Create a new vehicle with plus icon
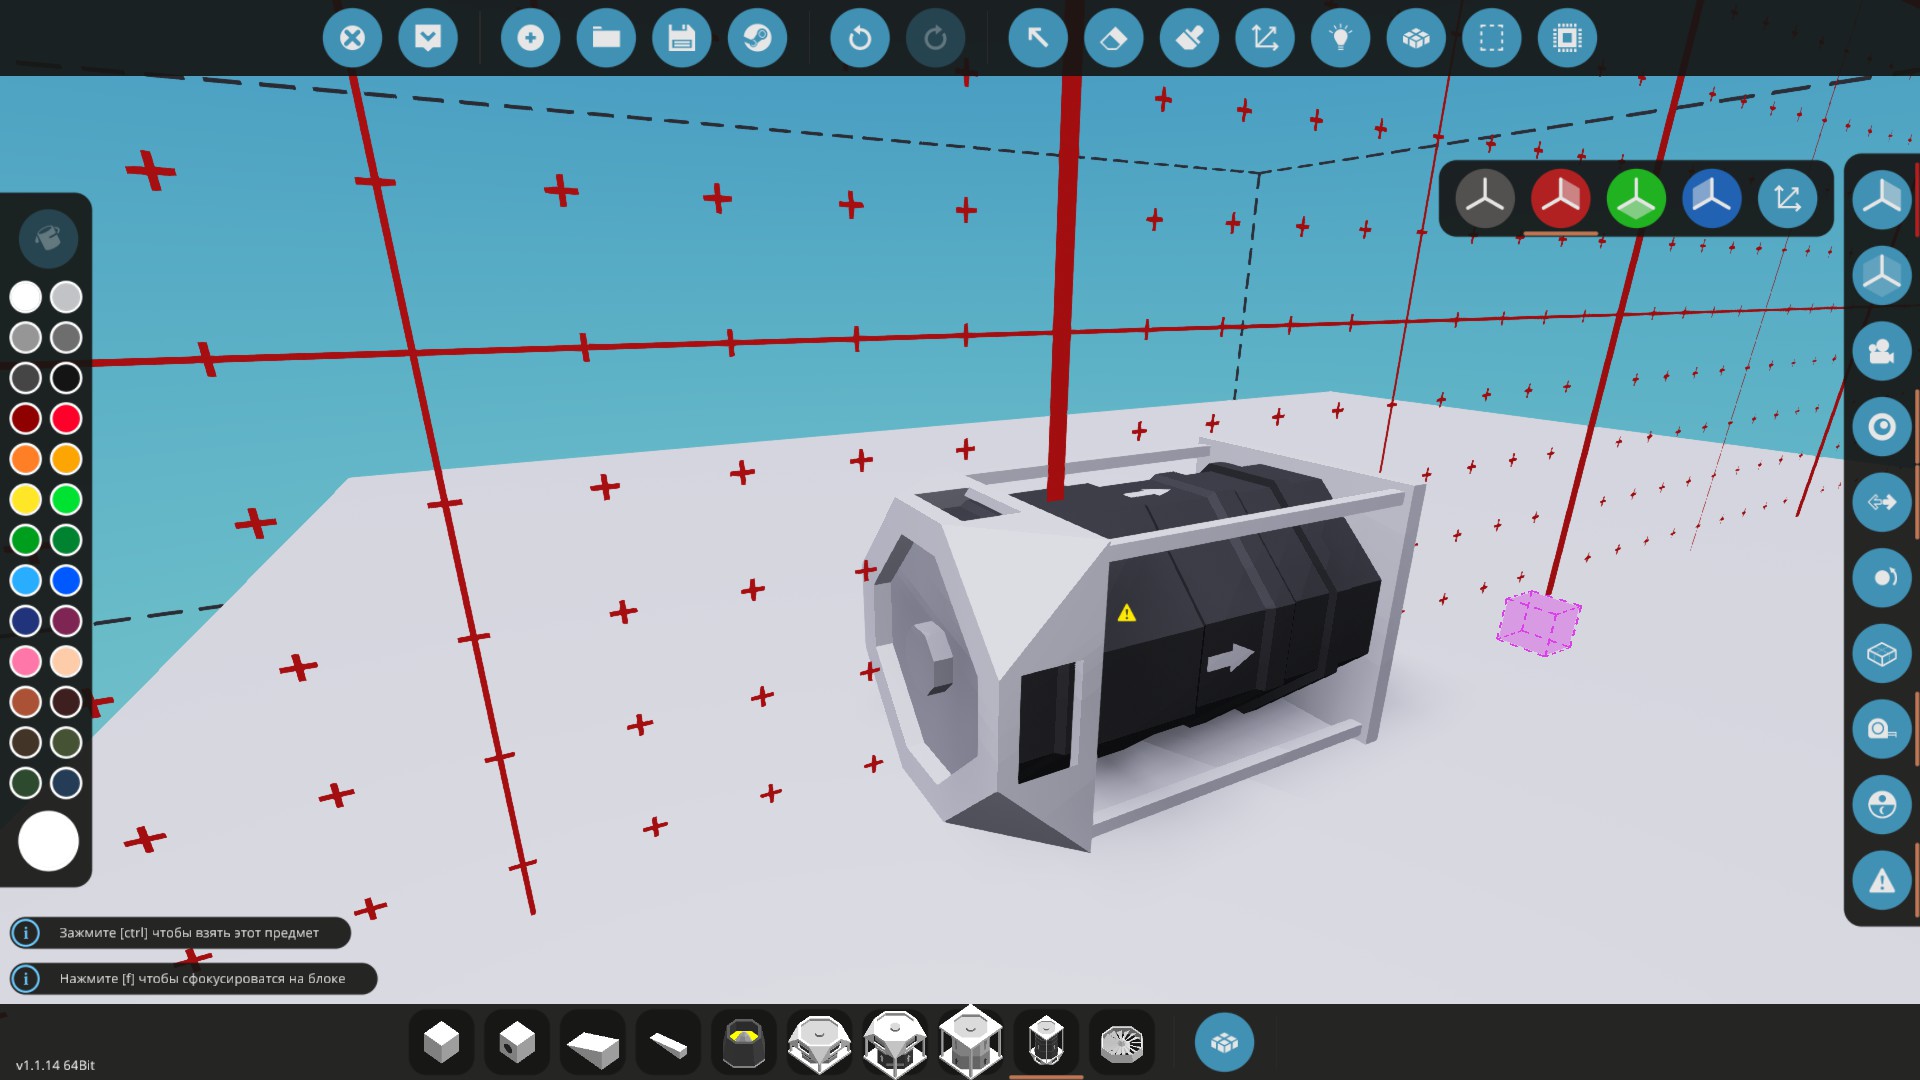This screenshot has width=1920, height=1080. click(x=530, y=38)
